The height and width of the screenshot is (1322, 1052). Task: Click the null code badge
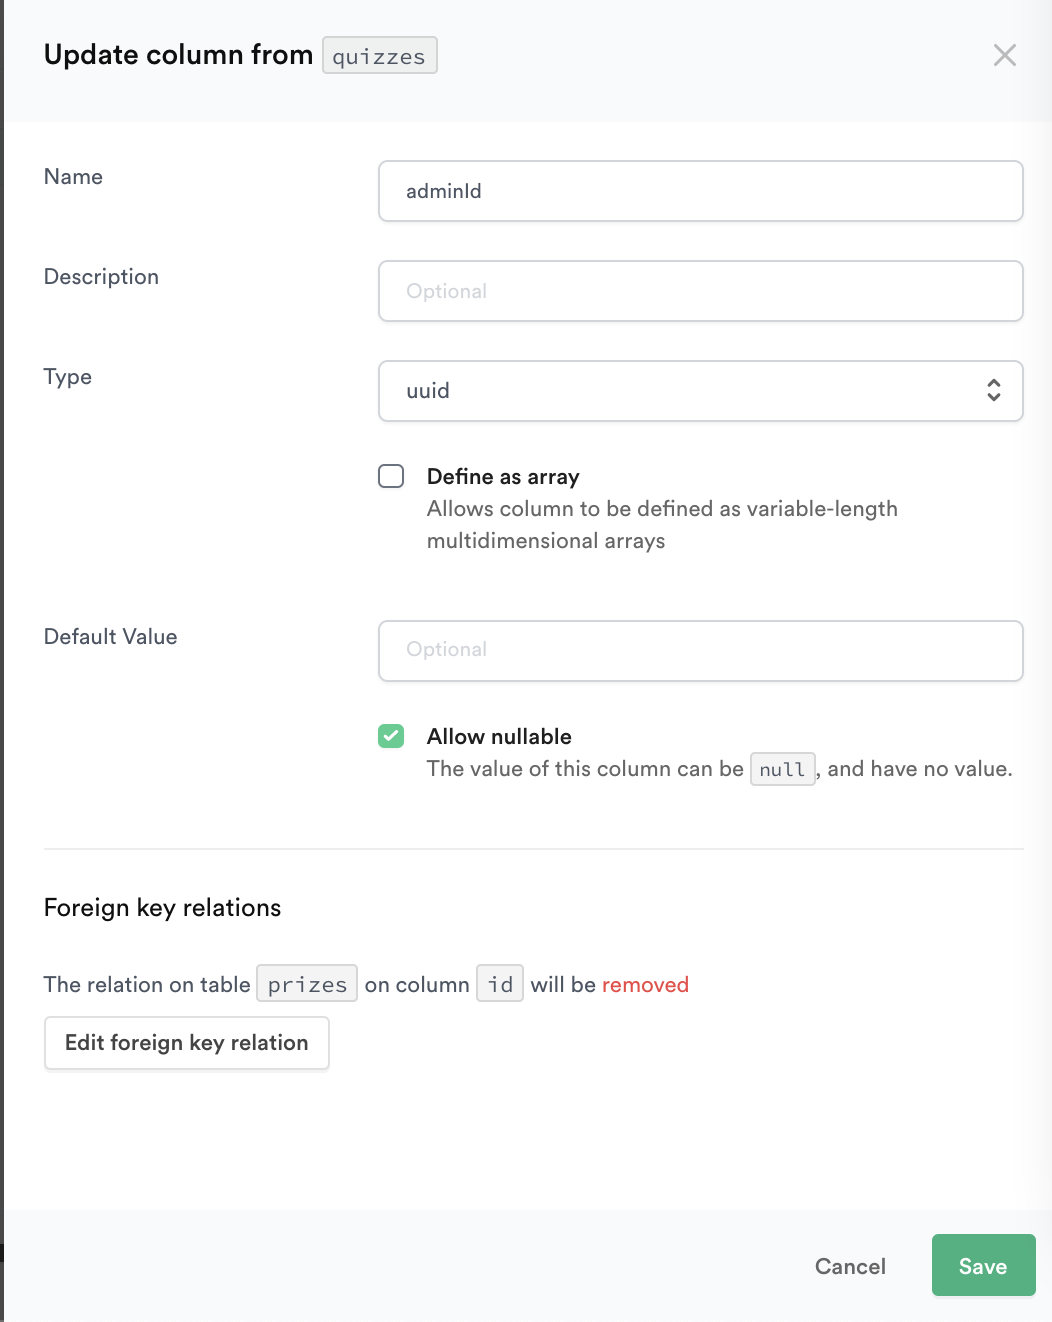click(782, 769)
